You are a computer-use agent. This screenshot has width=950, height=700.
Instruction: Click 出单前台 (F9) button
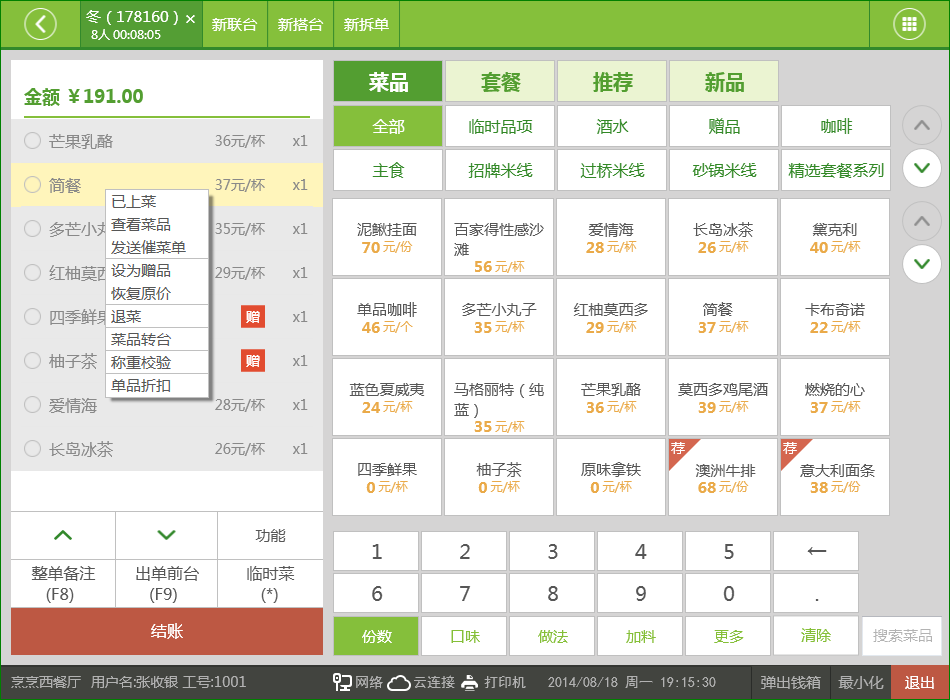(166, 584)
